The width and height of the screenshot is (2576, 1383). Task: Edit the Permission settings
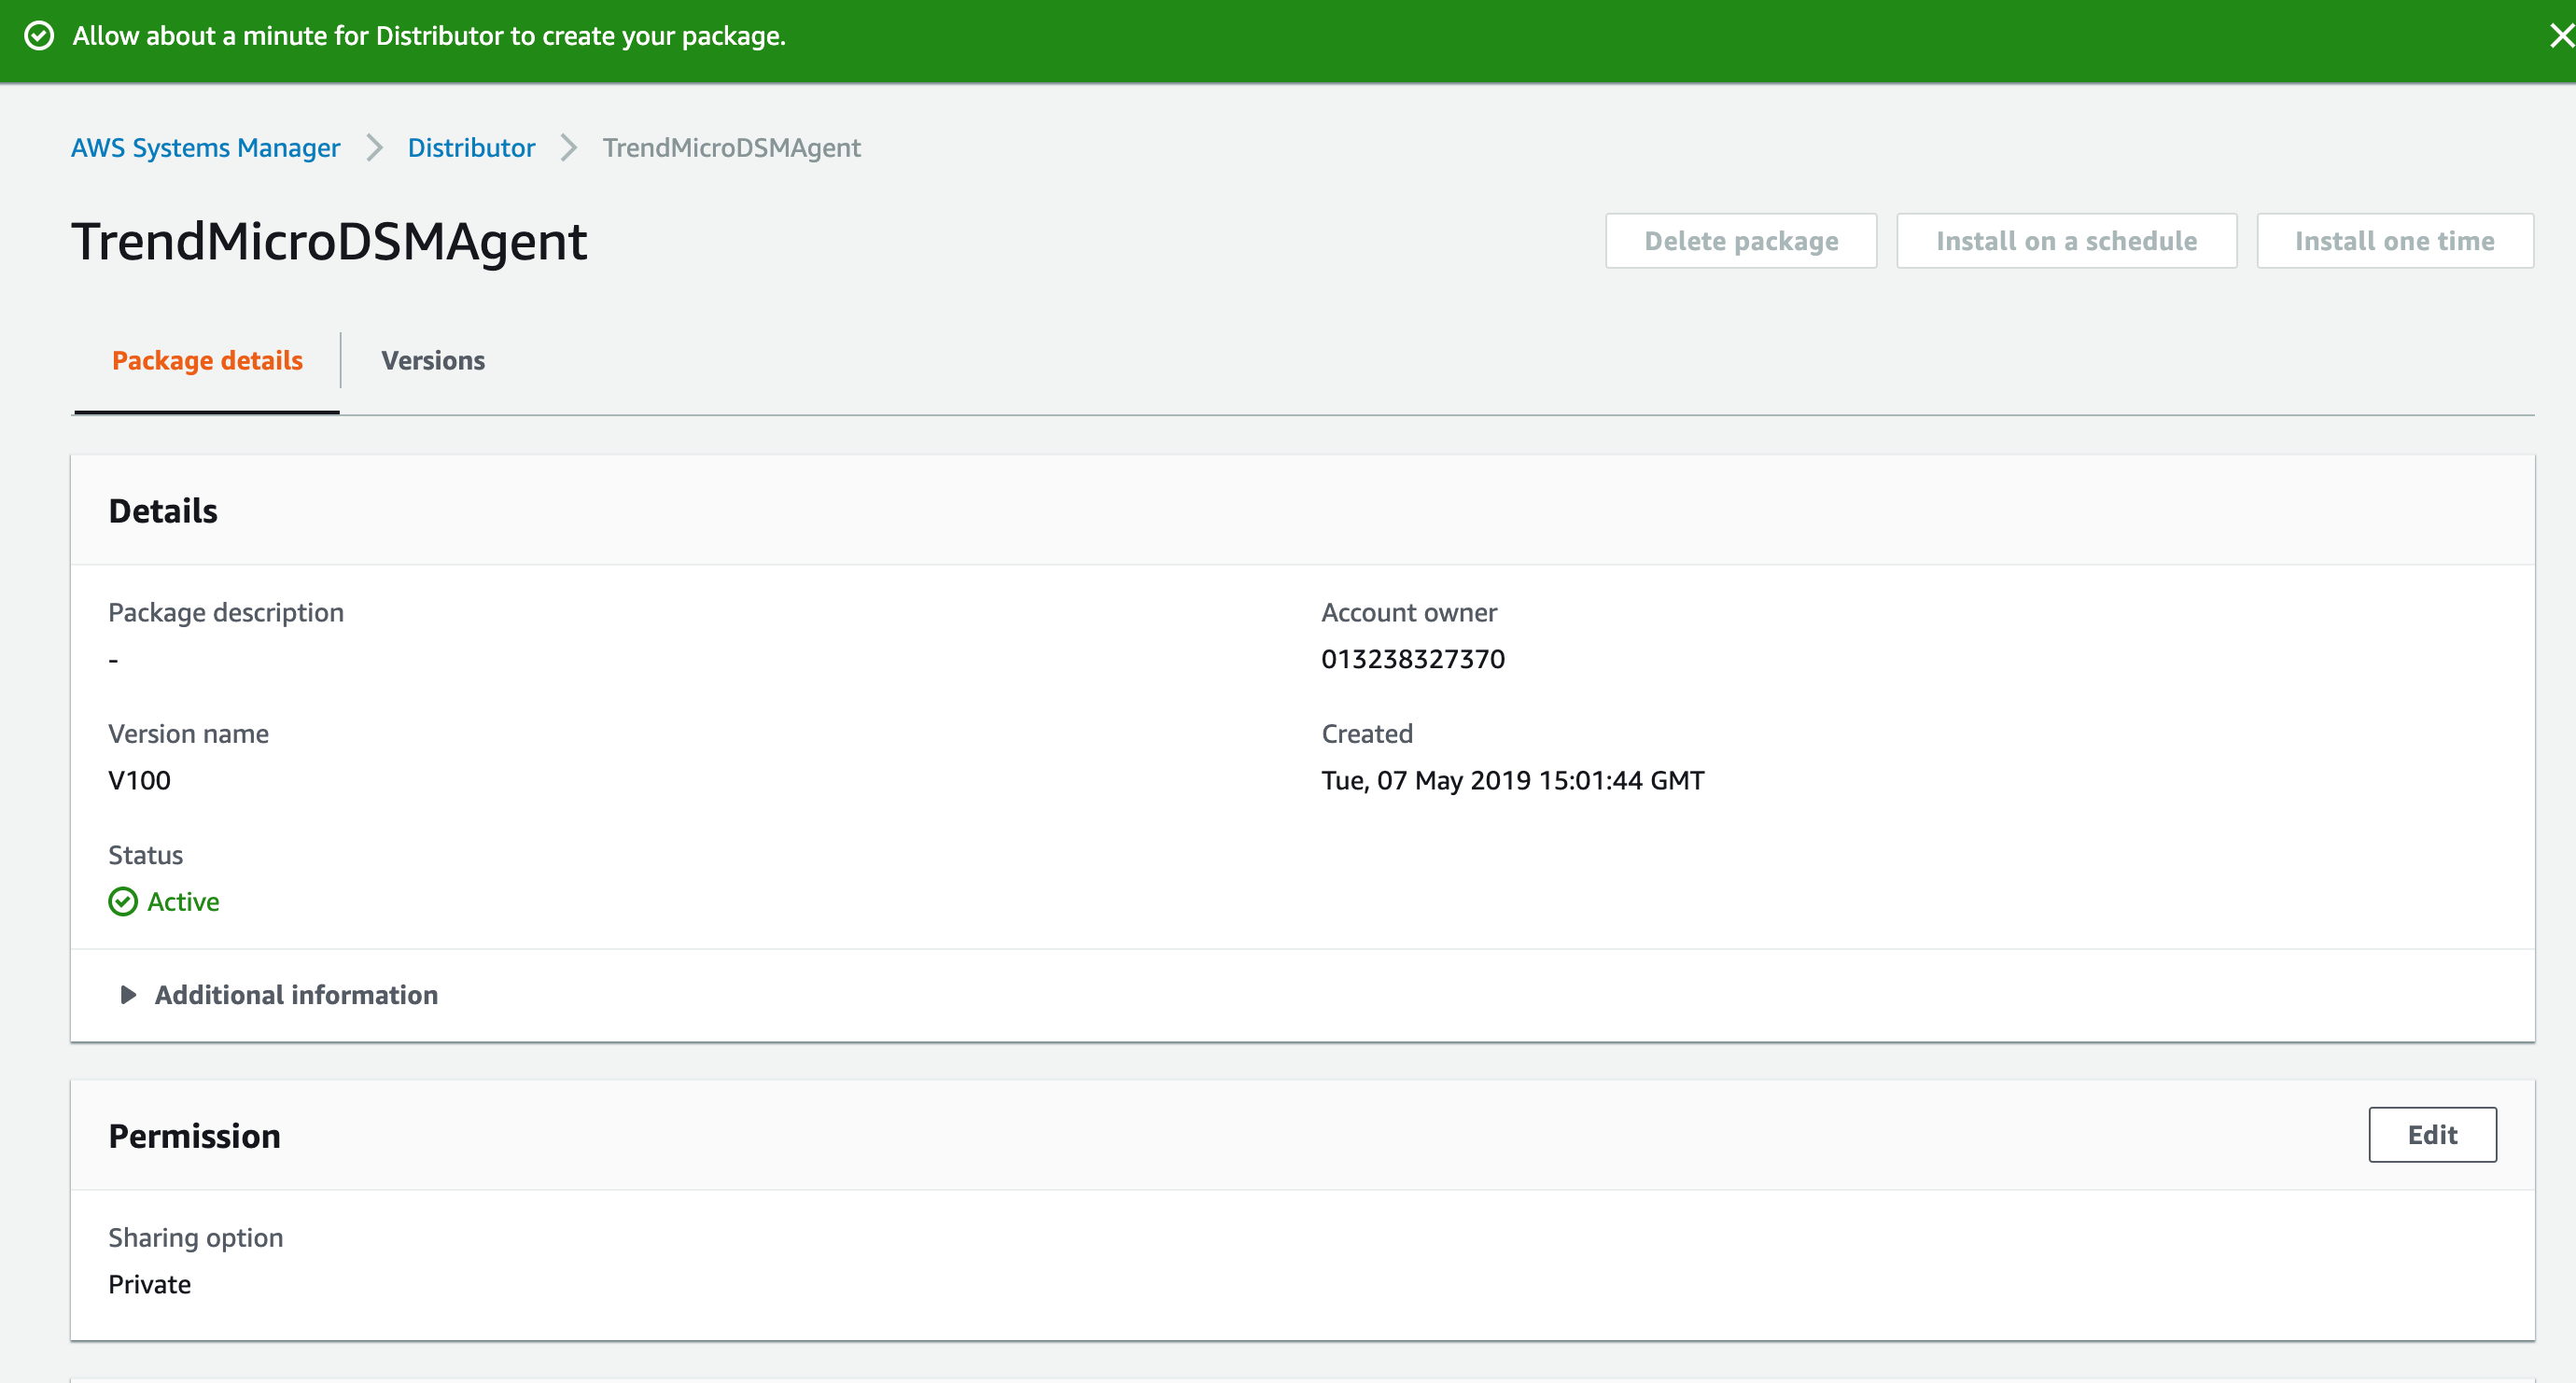tap(2431, 1134)
